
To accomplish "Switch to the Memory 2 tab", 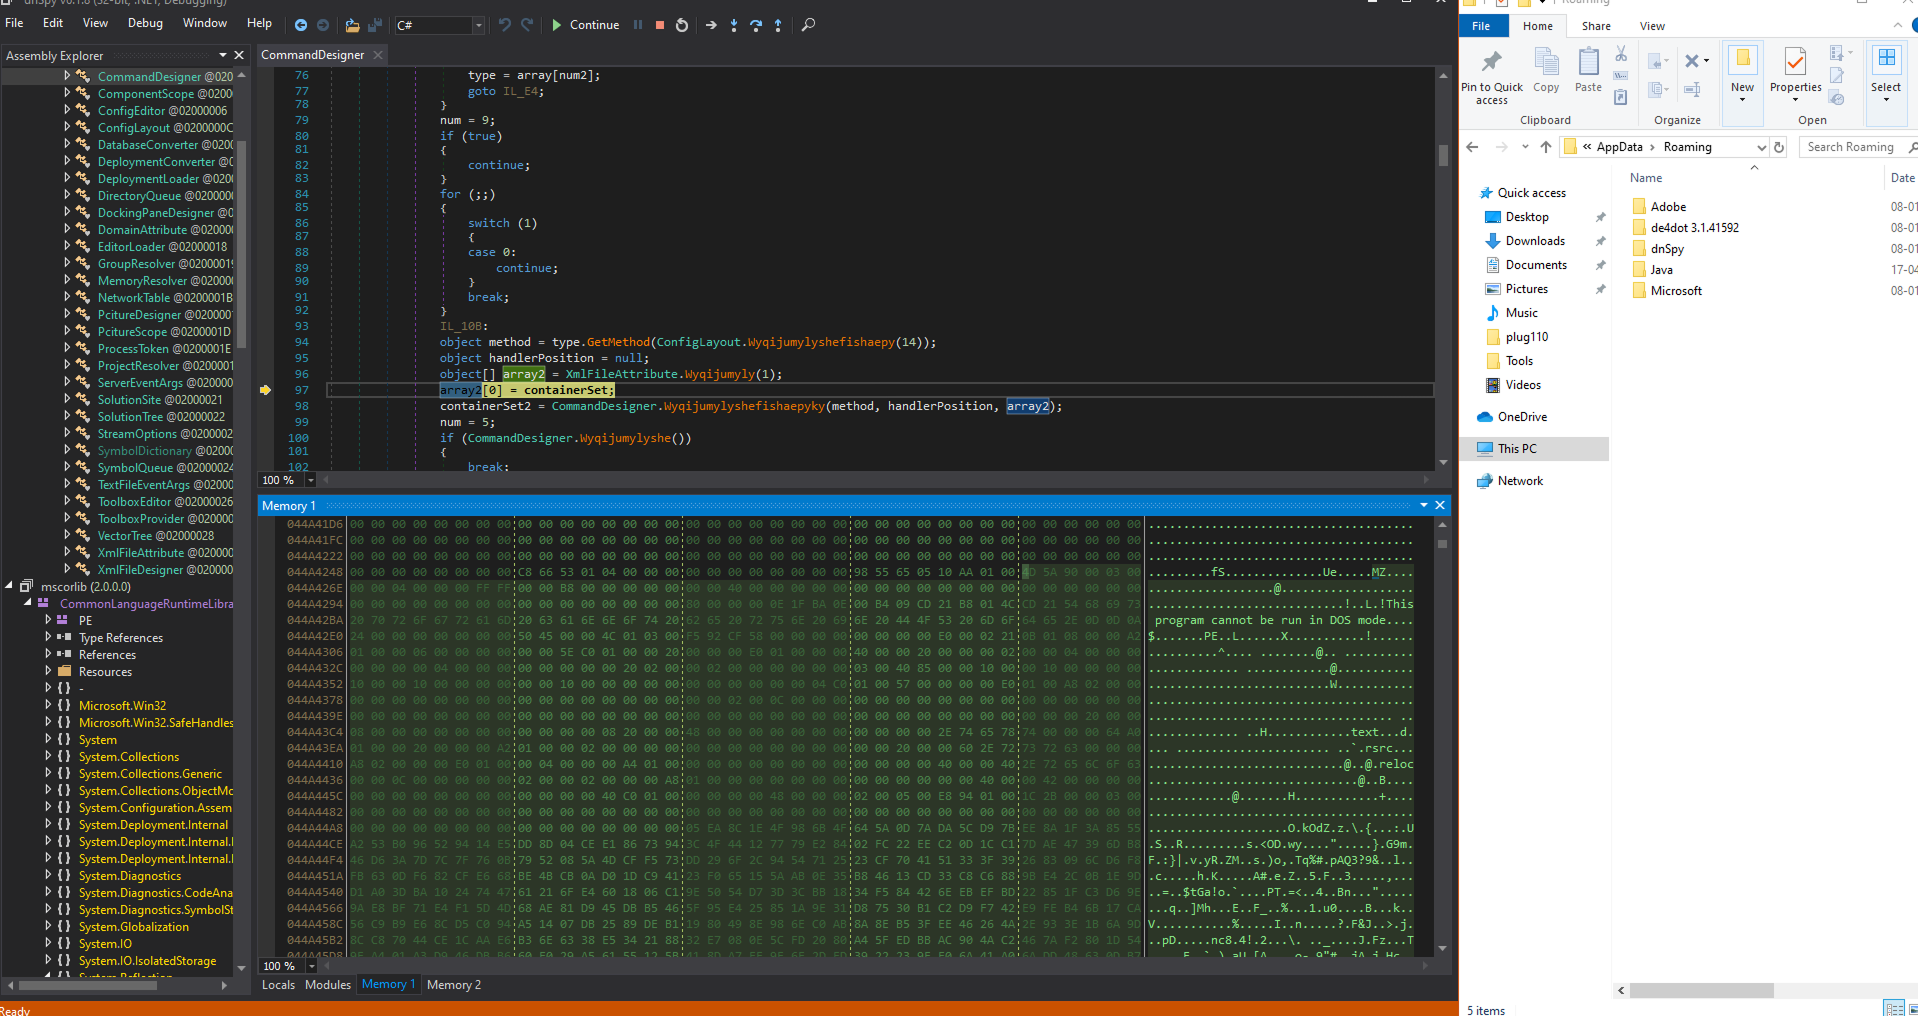I will [453, 985].
